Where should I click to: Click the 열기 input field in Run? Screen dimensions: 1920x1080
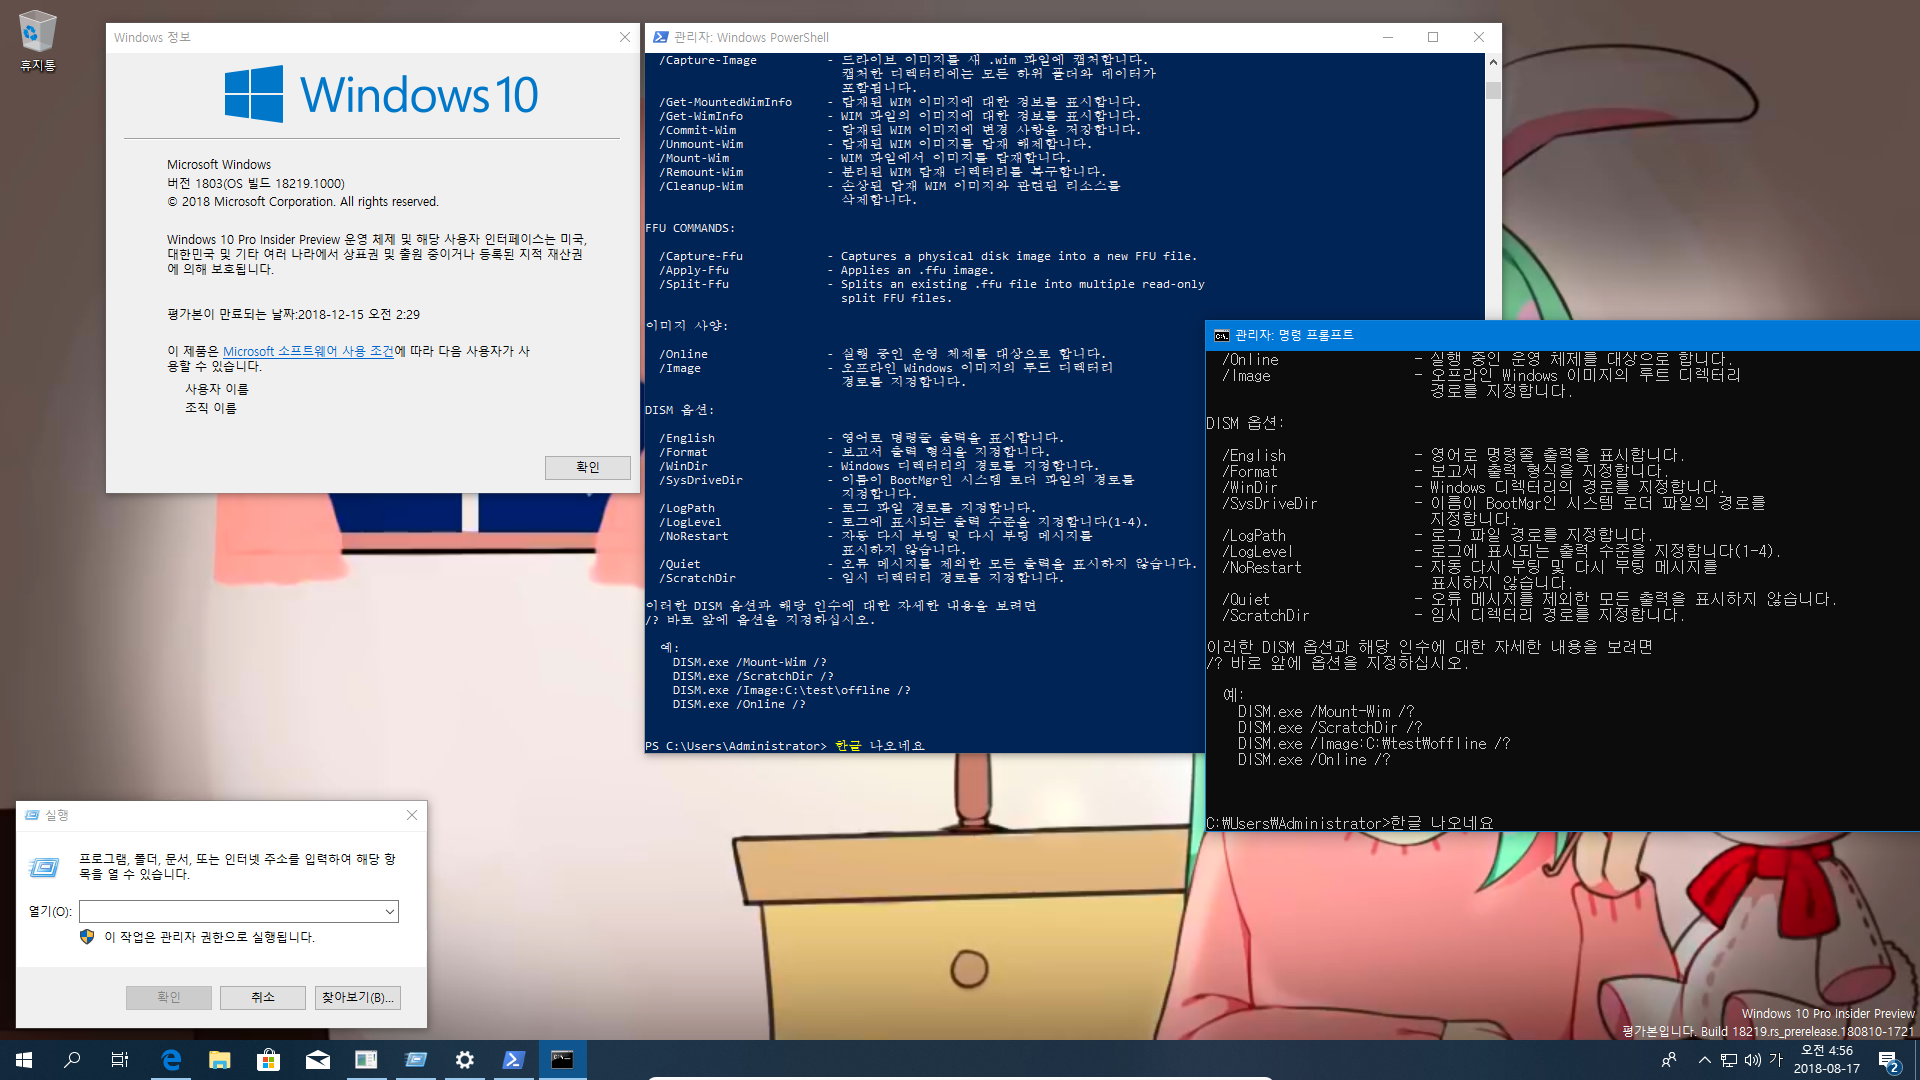pos(230,911)
